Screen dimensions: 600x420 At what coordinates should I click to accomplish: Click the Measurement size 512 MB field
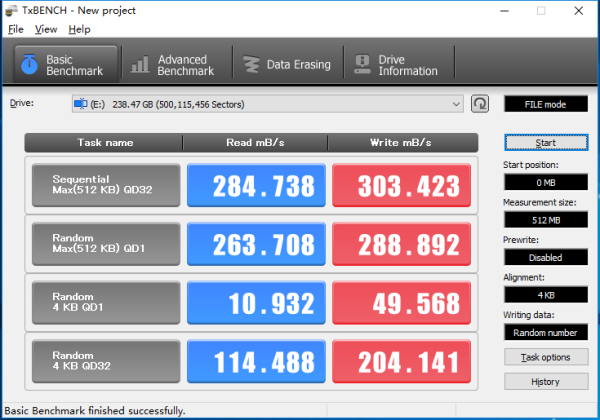click(546, 220)
